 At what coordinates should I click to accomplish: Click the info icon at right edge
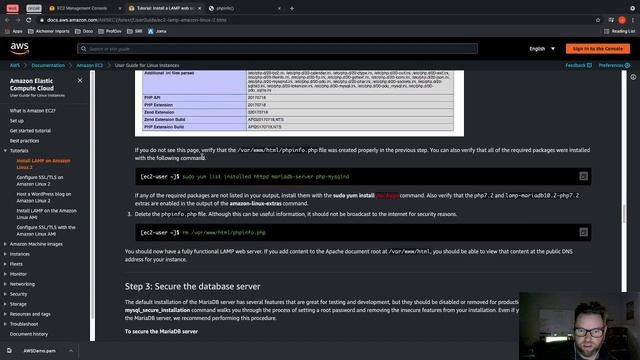633,77
